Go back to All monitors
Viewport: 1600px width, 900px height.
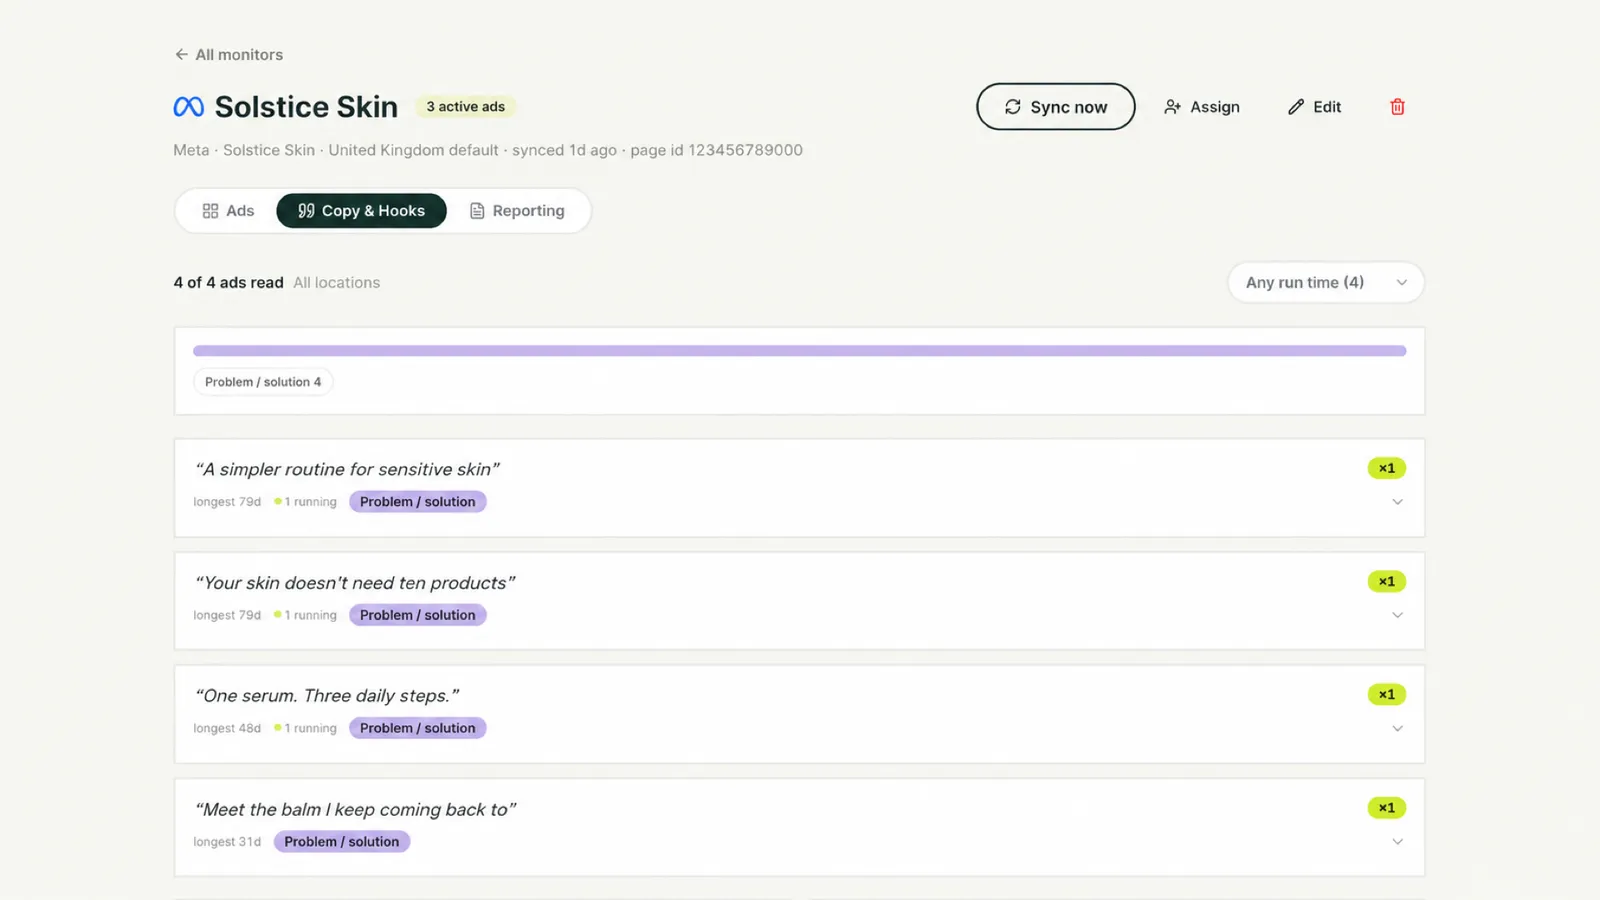(x=229, y=55)
